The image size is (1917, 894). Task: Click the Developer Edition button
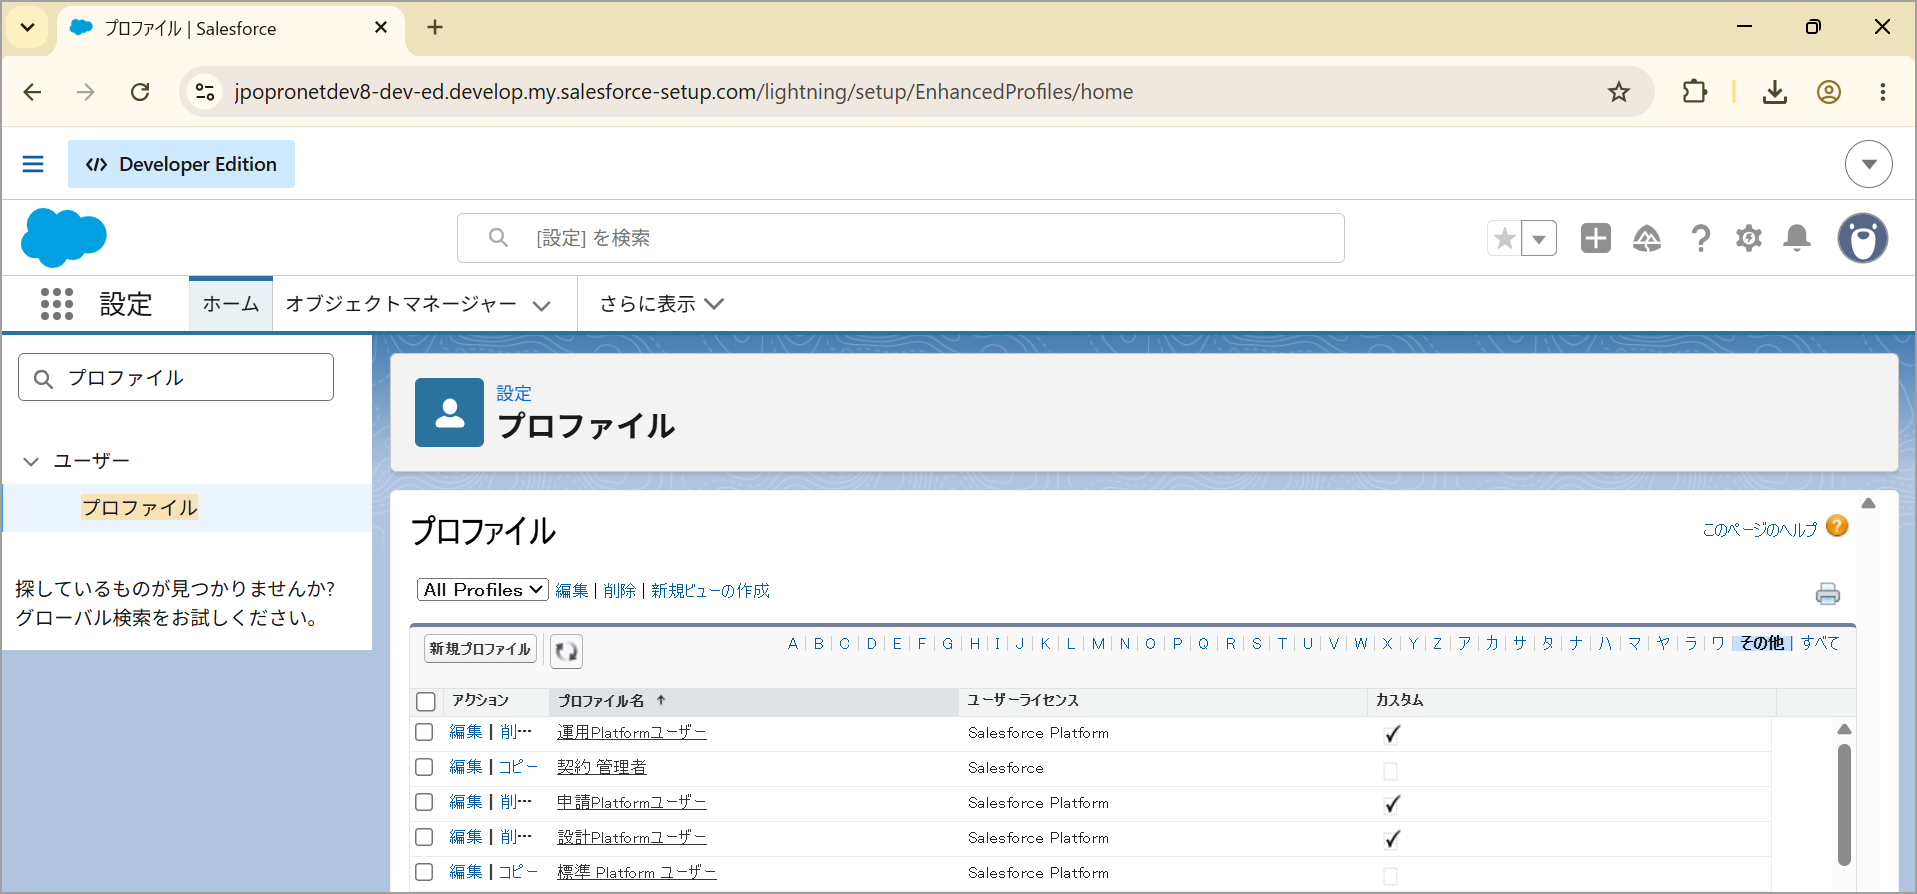(181, 164)
